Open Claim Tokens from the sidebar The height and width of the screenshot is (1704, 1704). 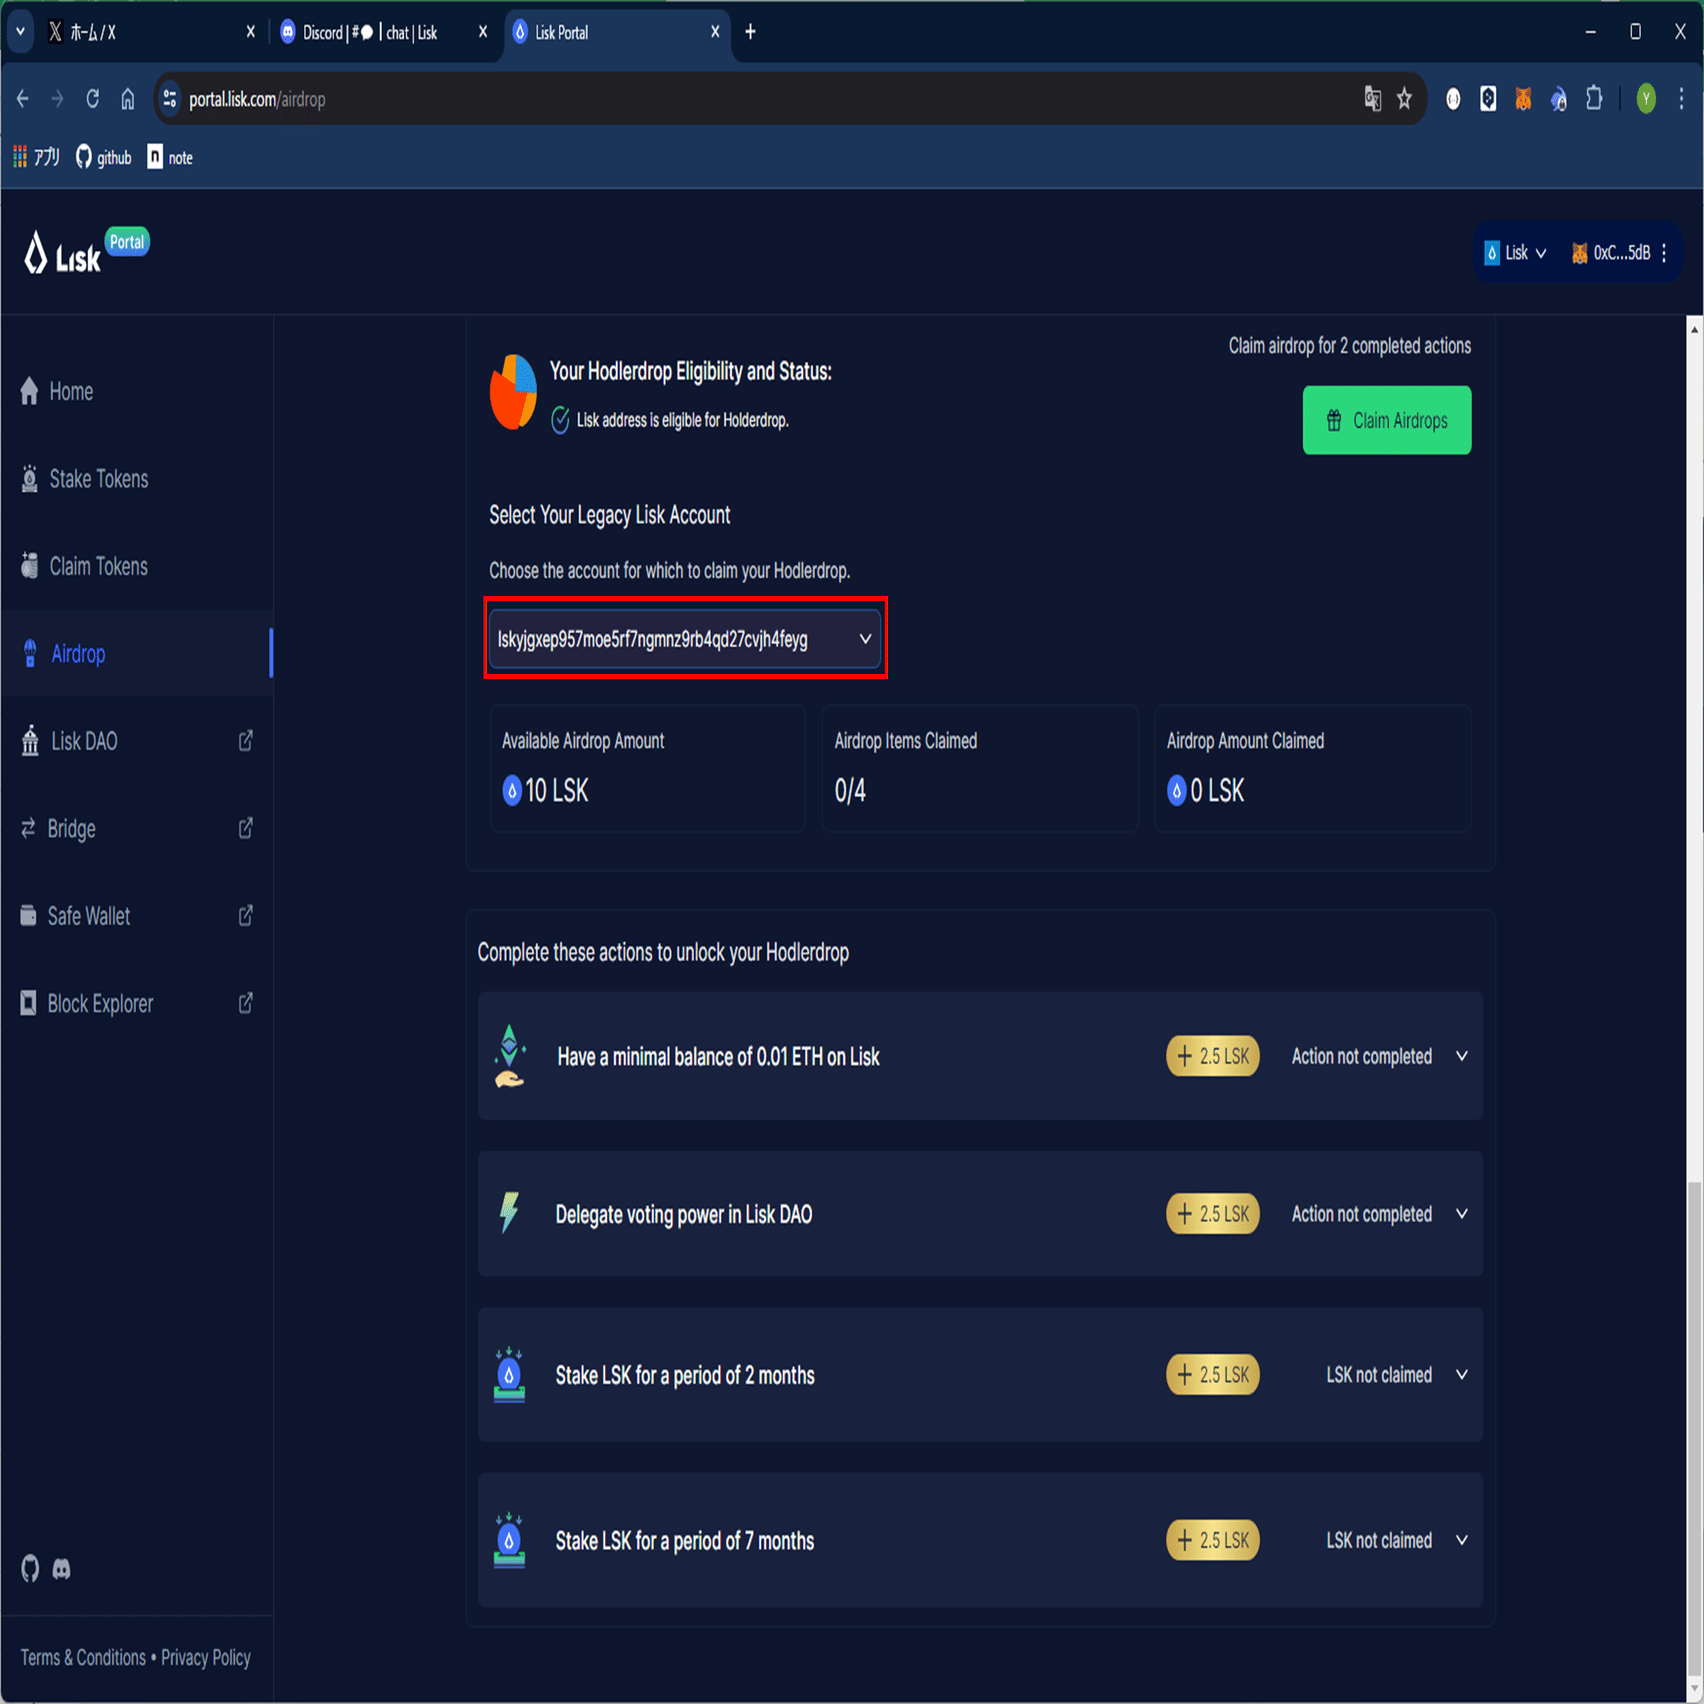point(29,566)
